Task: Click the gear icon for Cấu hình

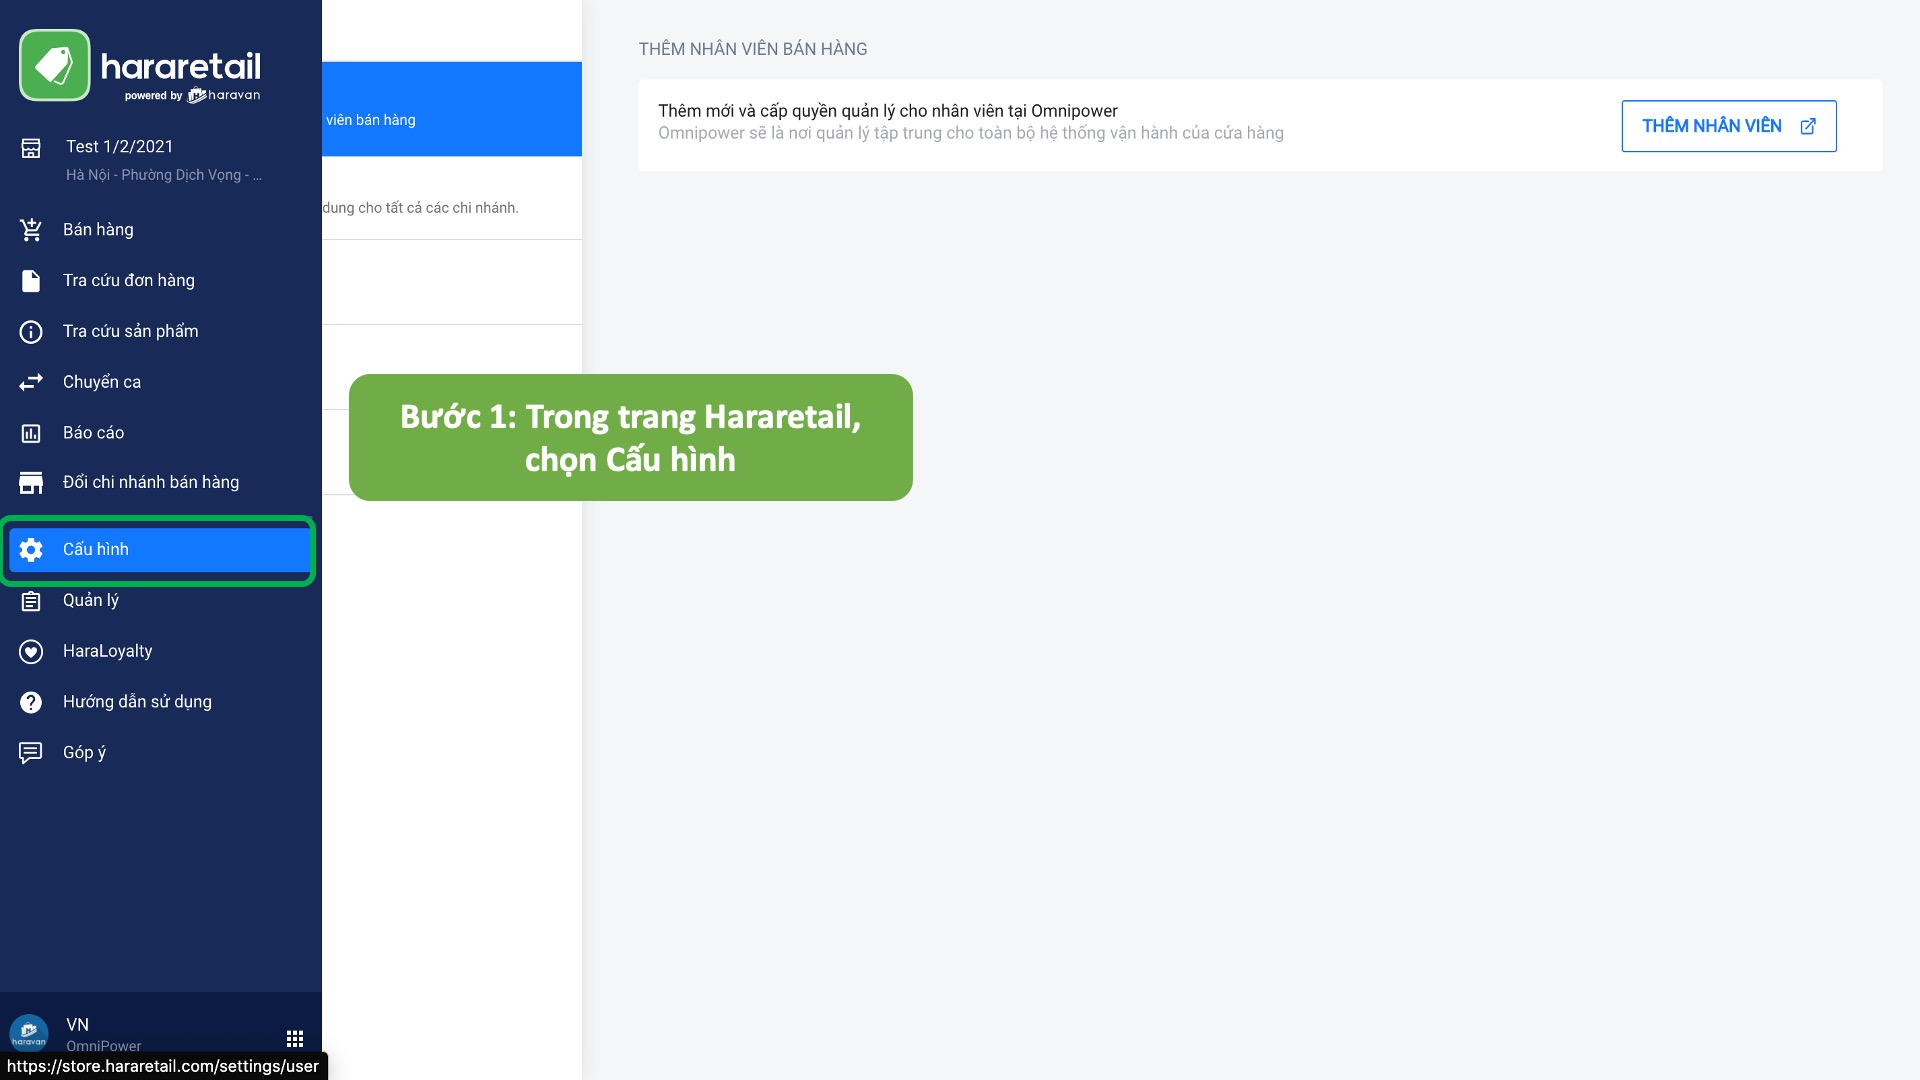Action: (31, 549)
